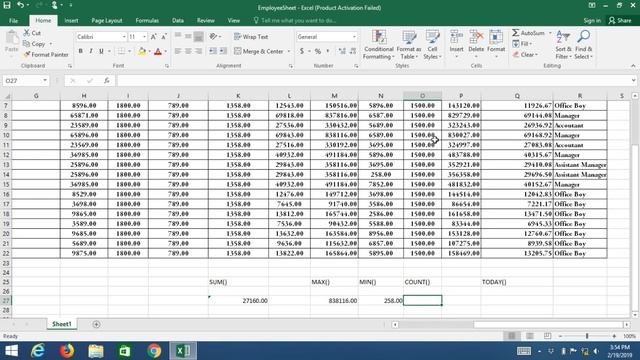This screenshot has height=360, width=640.
Task: Select the Sheet1 tab
Action: 62,324
